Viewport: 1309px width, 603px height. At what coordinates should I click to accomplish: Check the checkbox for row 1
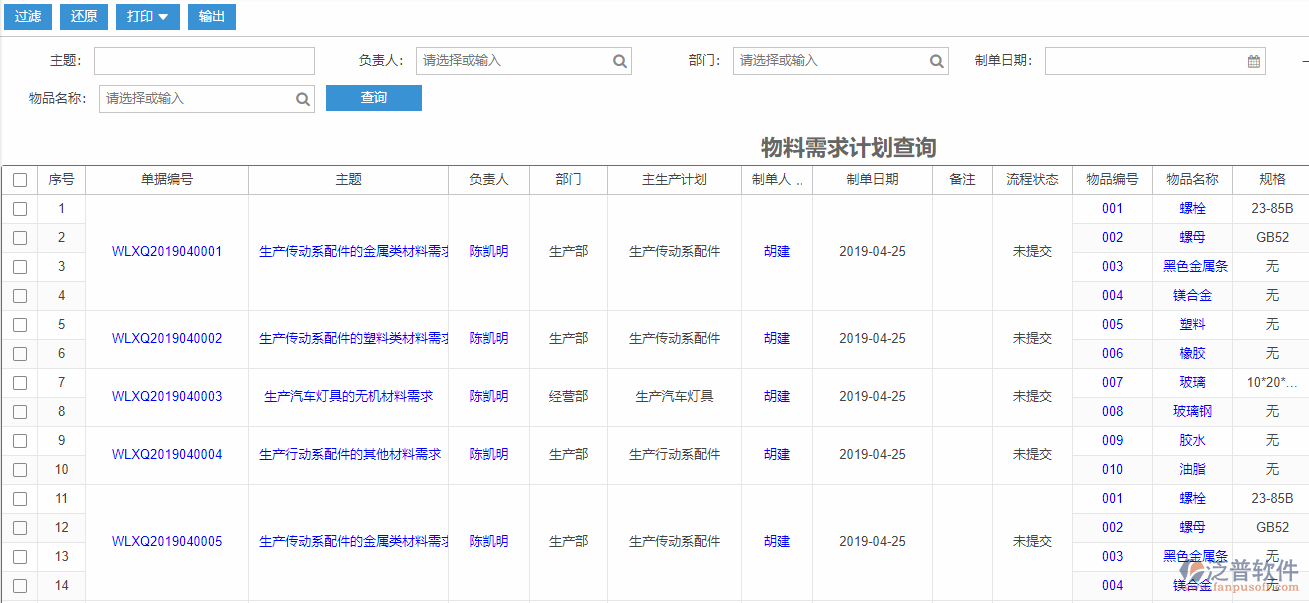click(20, 208)
